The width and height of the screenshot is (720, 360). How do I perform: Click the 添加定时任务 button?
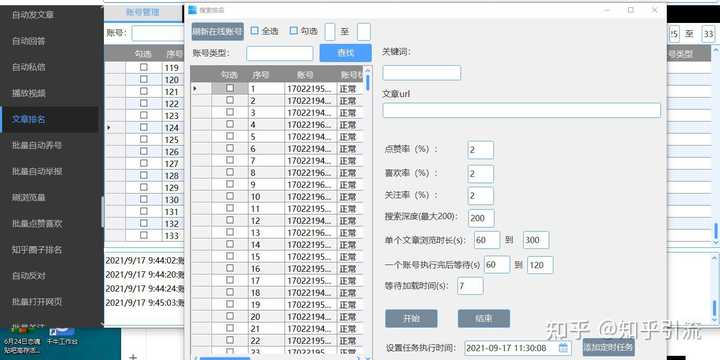tap(608, 347)
